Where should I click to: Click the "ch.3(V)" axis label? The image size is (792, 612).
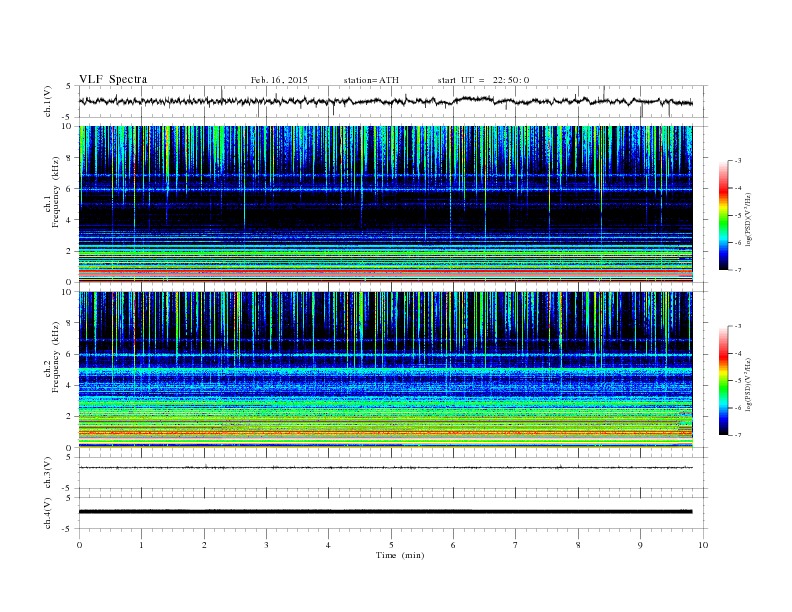(48, 473)
